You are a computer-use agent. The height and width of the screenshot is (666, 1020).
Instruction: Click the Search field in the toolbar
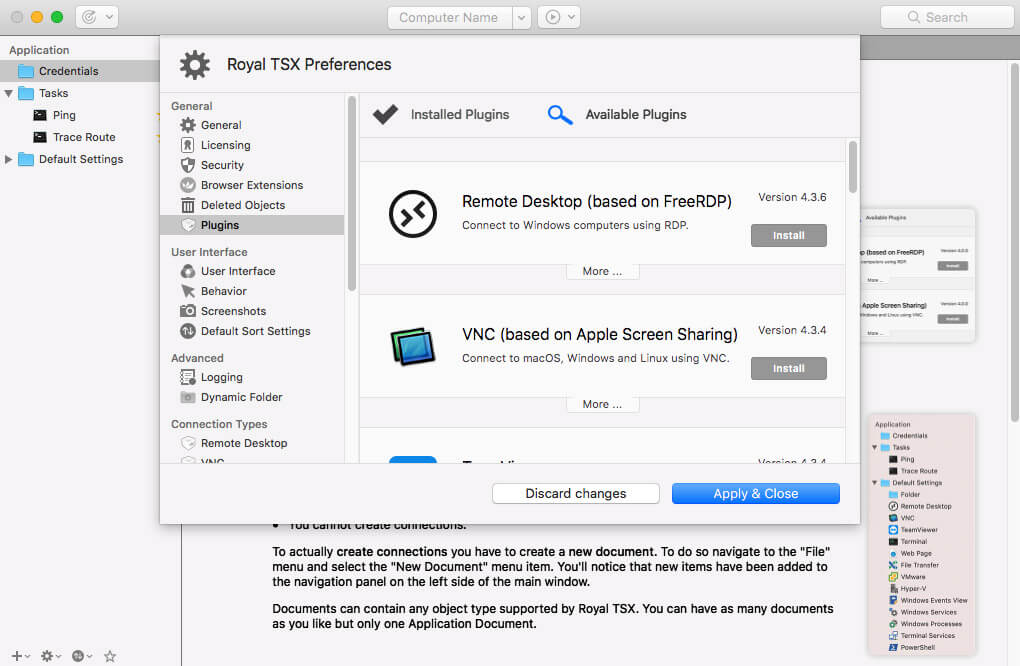[x=946, y=16]
